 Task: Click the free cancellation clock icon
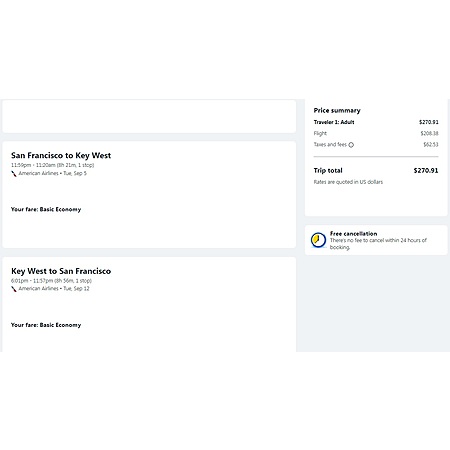[x=318, y=240]
